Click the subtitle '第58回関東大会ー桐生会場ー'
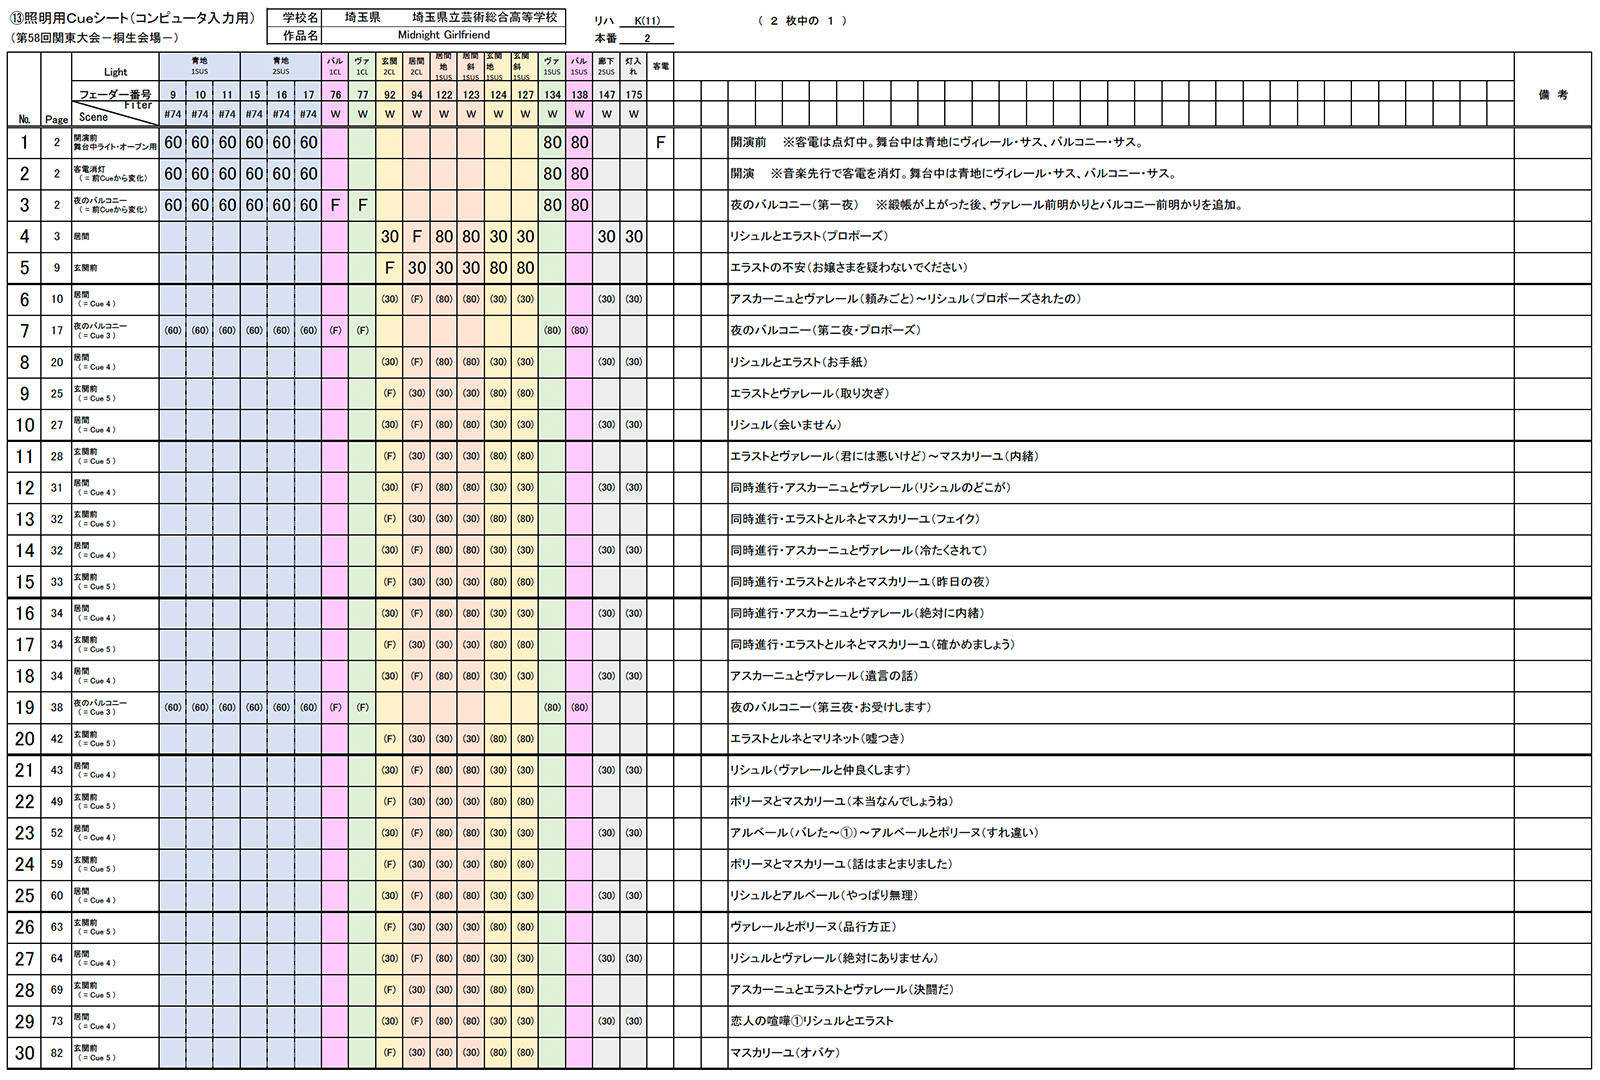Image resolution: width=1600 pixels, height=1080 pixels. [95, 38]
